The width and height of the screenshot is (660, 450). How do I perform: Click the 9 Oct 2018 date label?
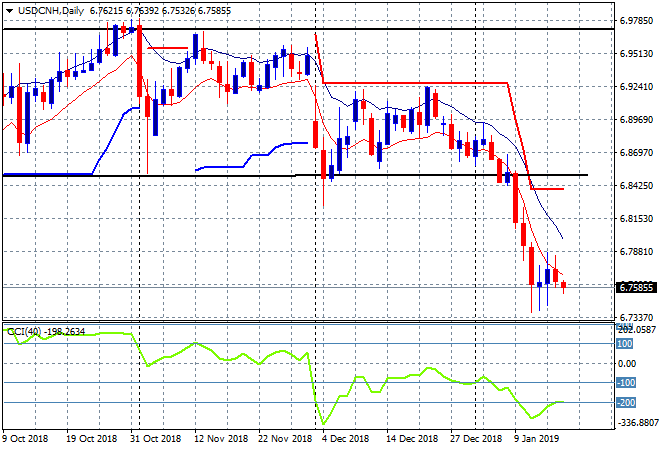[x=25, y=439]
